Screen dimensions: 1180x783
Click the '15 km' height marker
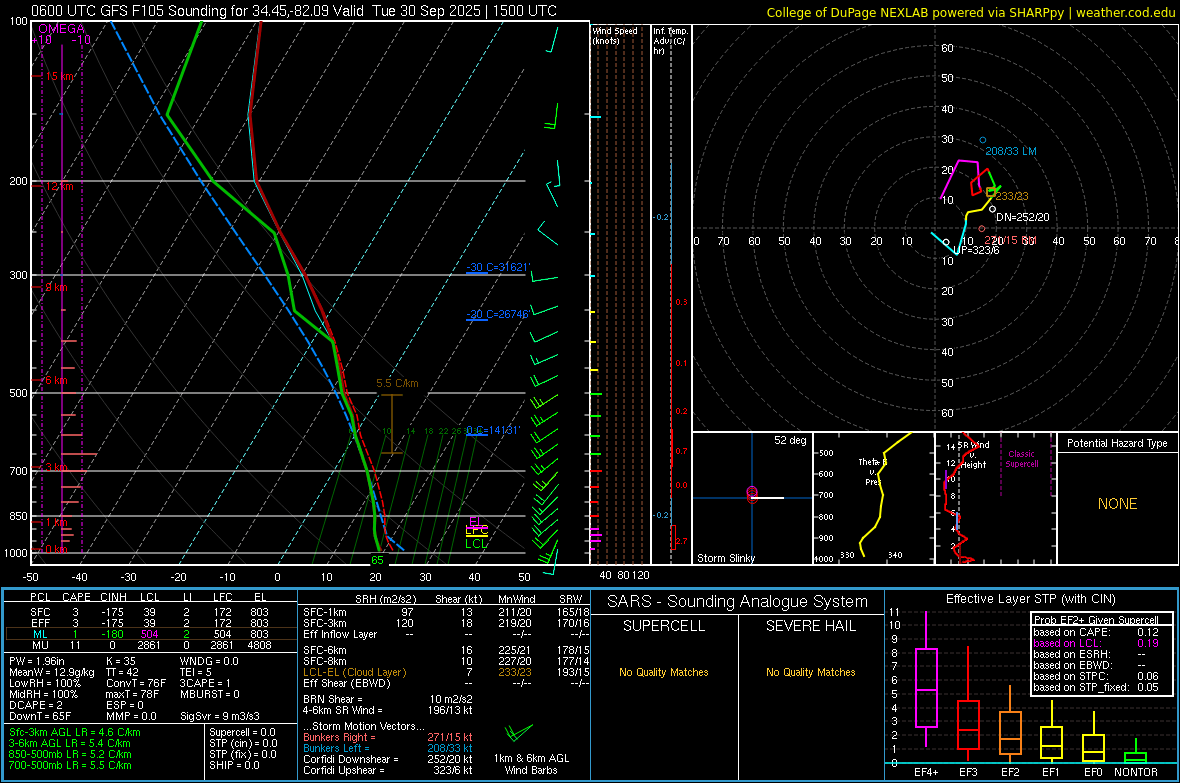click(x=60, y=76)
